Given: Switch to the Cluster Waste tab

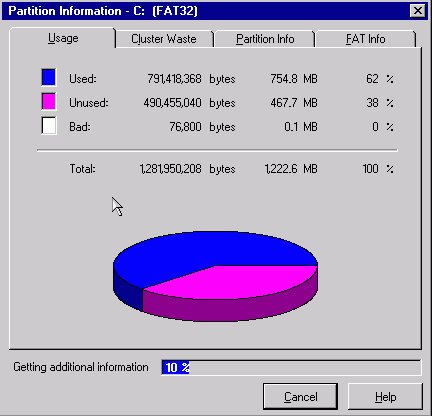Looking at the screenshot, I should [164, 39].
